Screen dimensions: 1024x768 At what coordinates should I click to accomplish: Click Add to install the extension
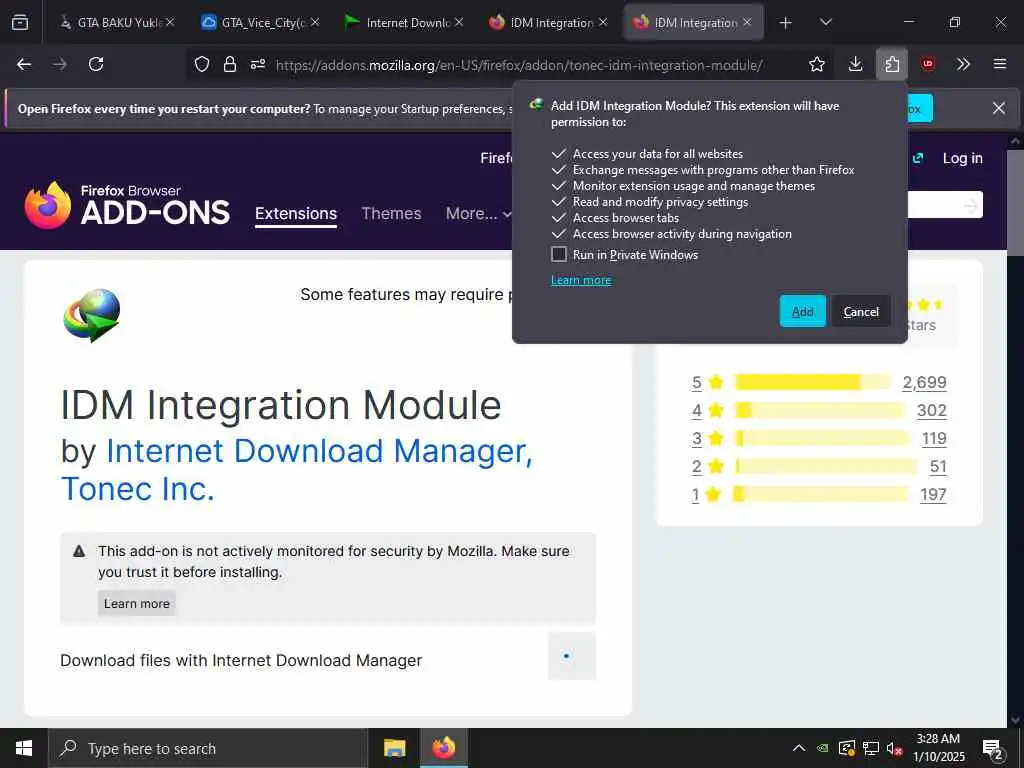[x=803, y=312]
